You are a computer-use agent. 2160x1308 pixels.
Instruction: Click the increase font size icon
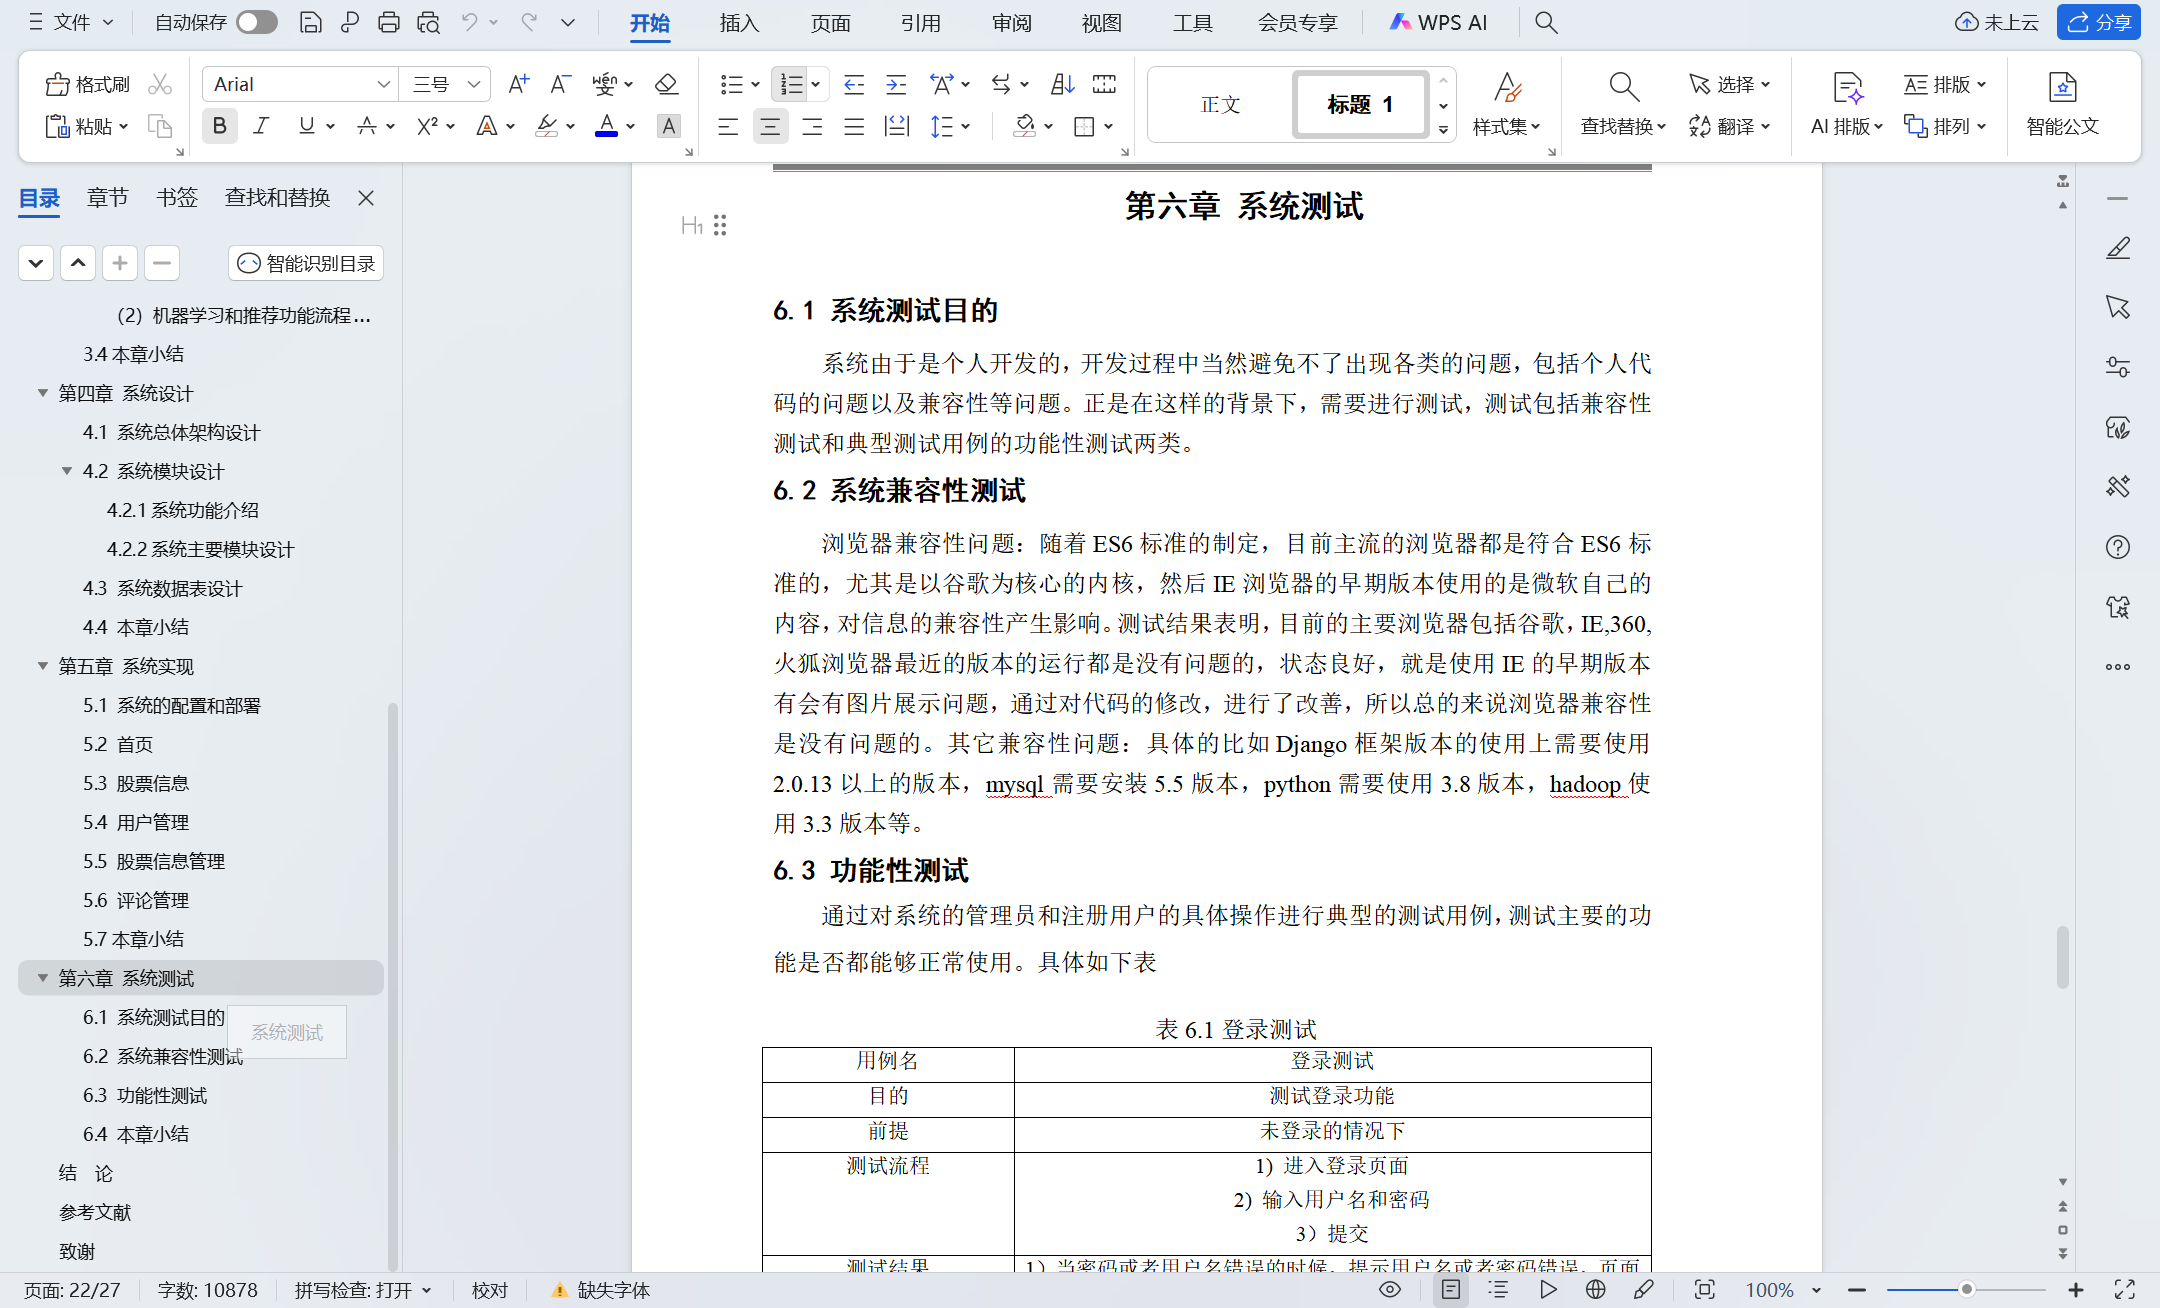click(x=518, y=84)
